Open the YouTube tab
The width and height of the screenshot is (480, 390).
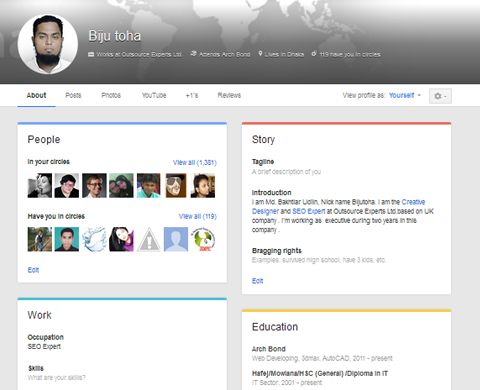pos(154,95)
